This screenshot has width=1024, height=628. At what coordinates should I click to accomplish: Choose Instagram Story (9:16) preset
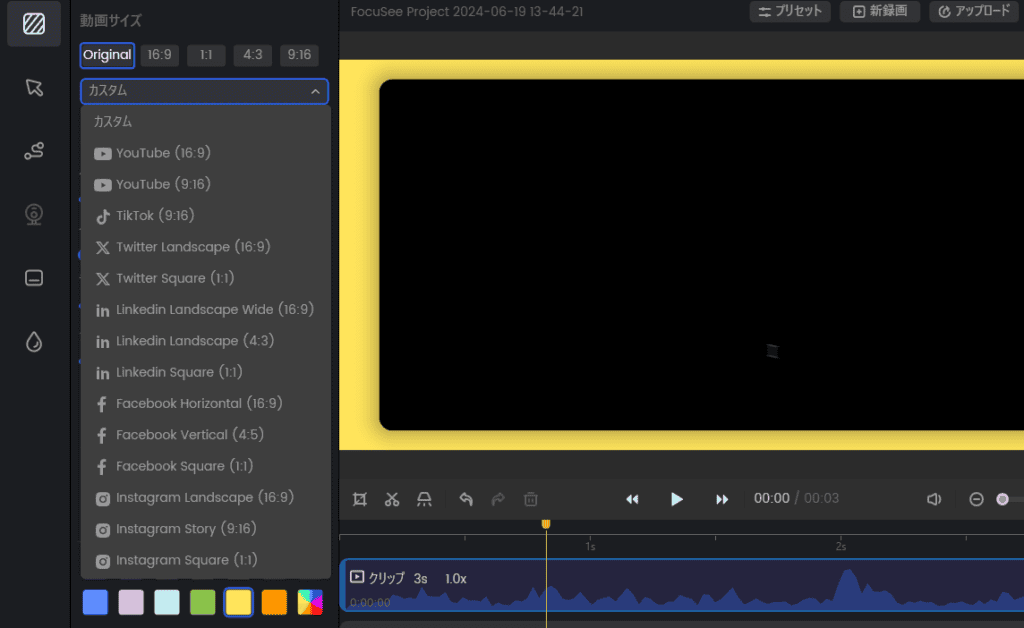pos(206,529)
